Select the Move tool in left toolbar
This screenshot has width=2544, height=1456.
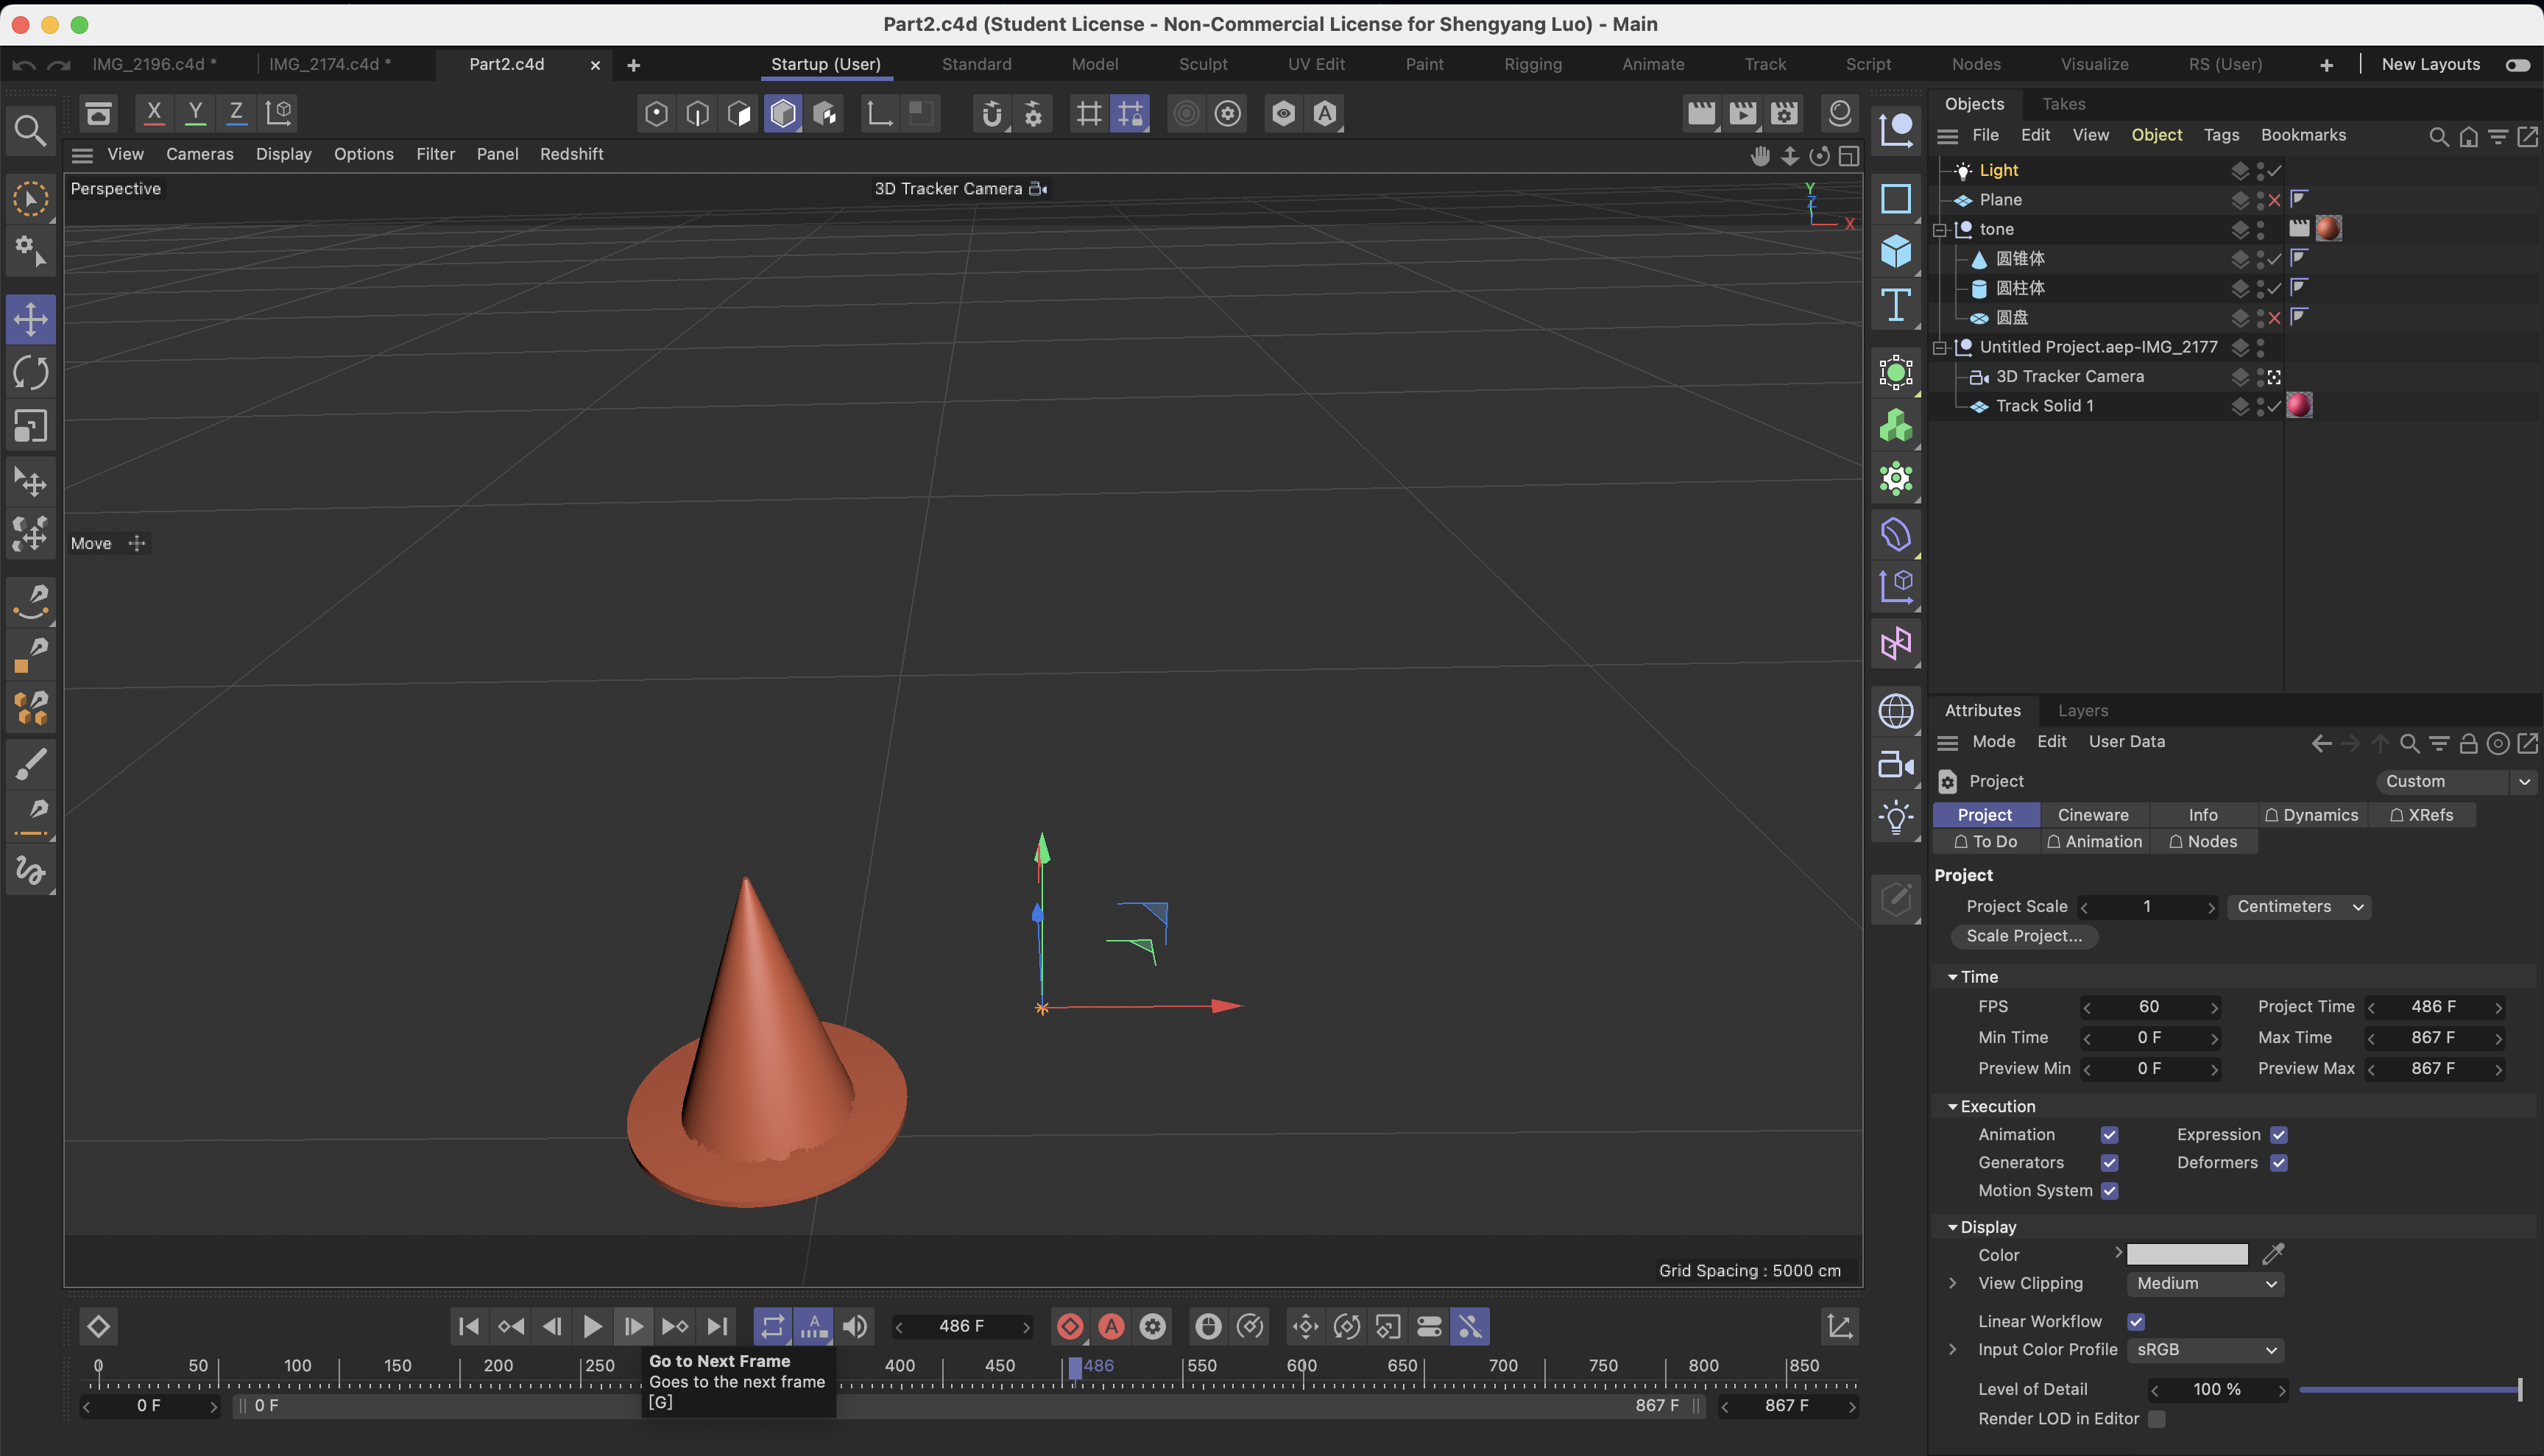[31, 320]
